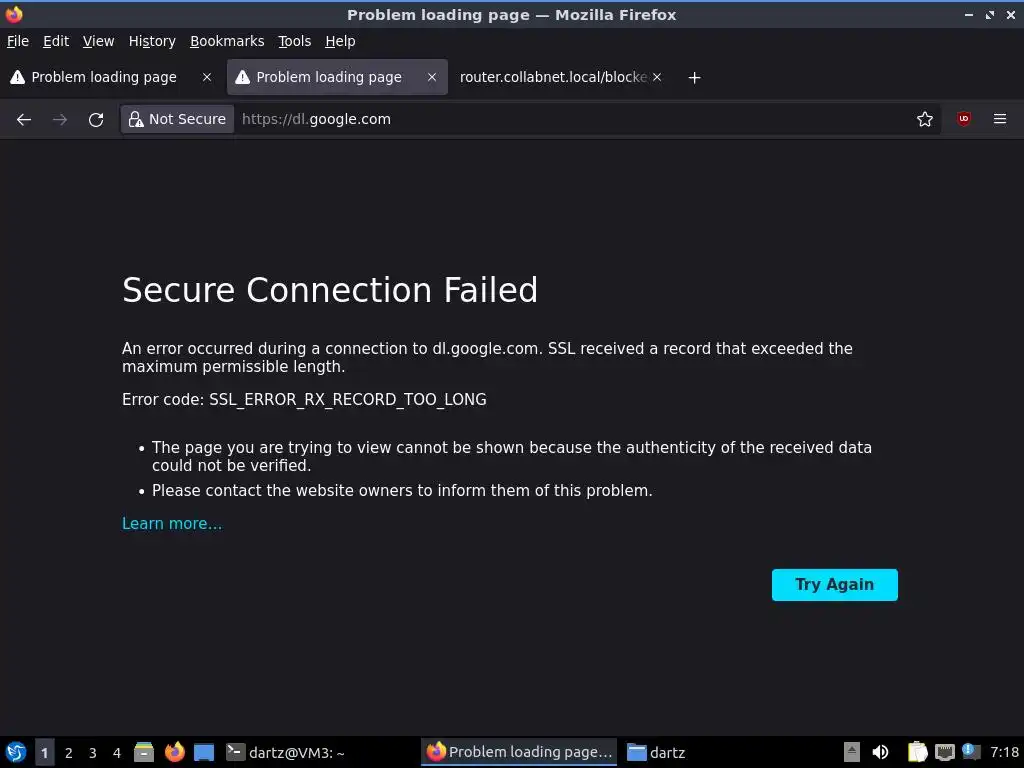Click the URL address bar field

(570, 119)
